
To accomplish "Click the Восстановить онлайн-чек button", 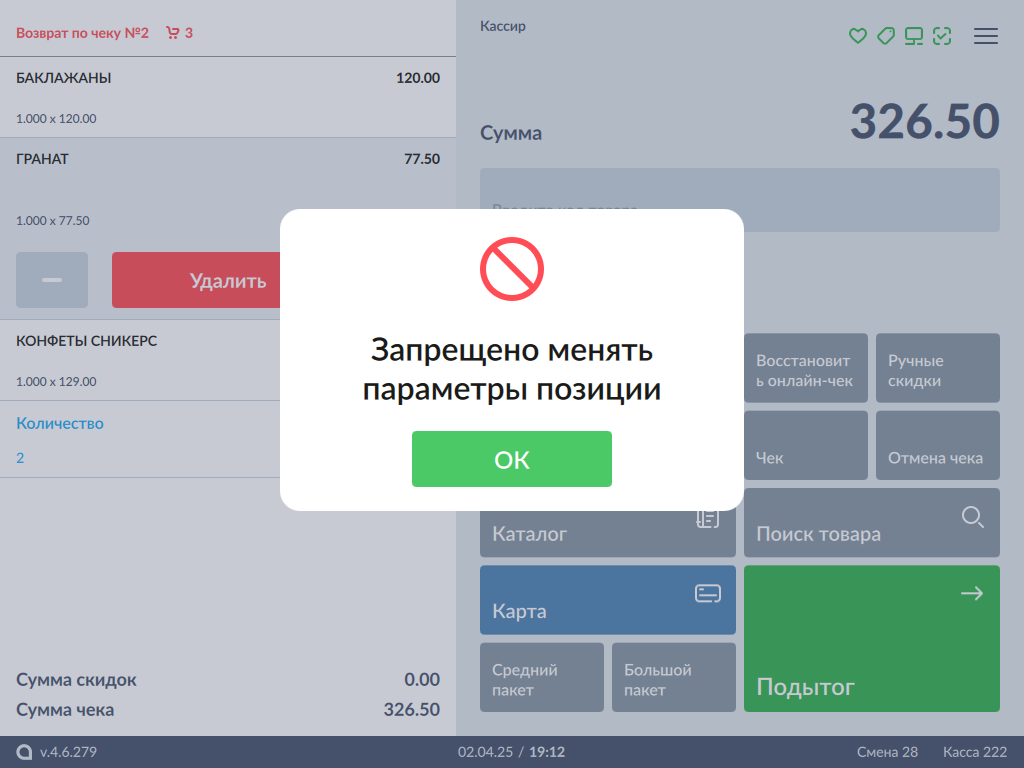I will coord(806,370).
